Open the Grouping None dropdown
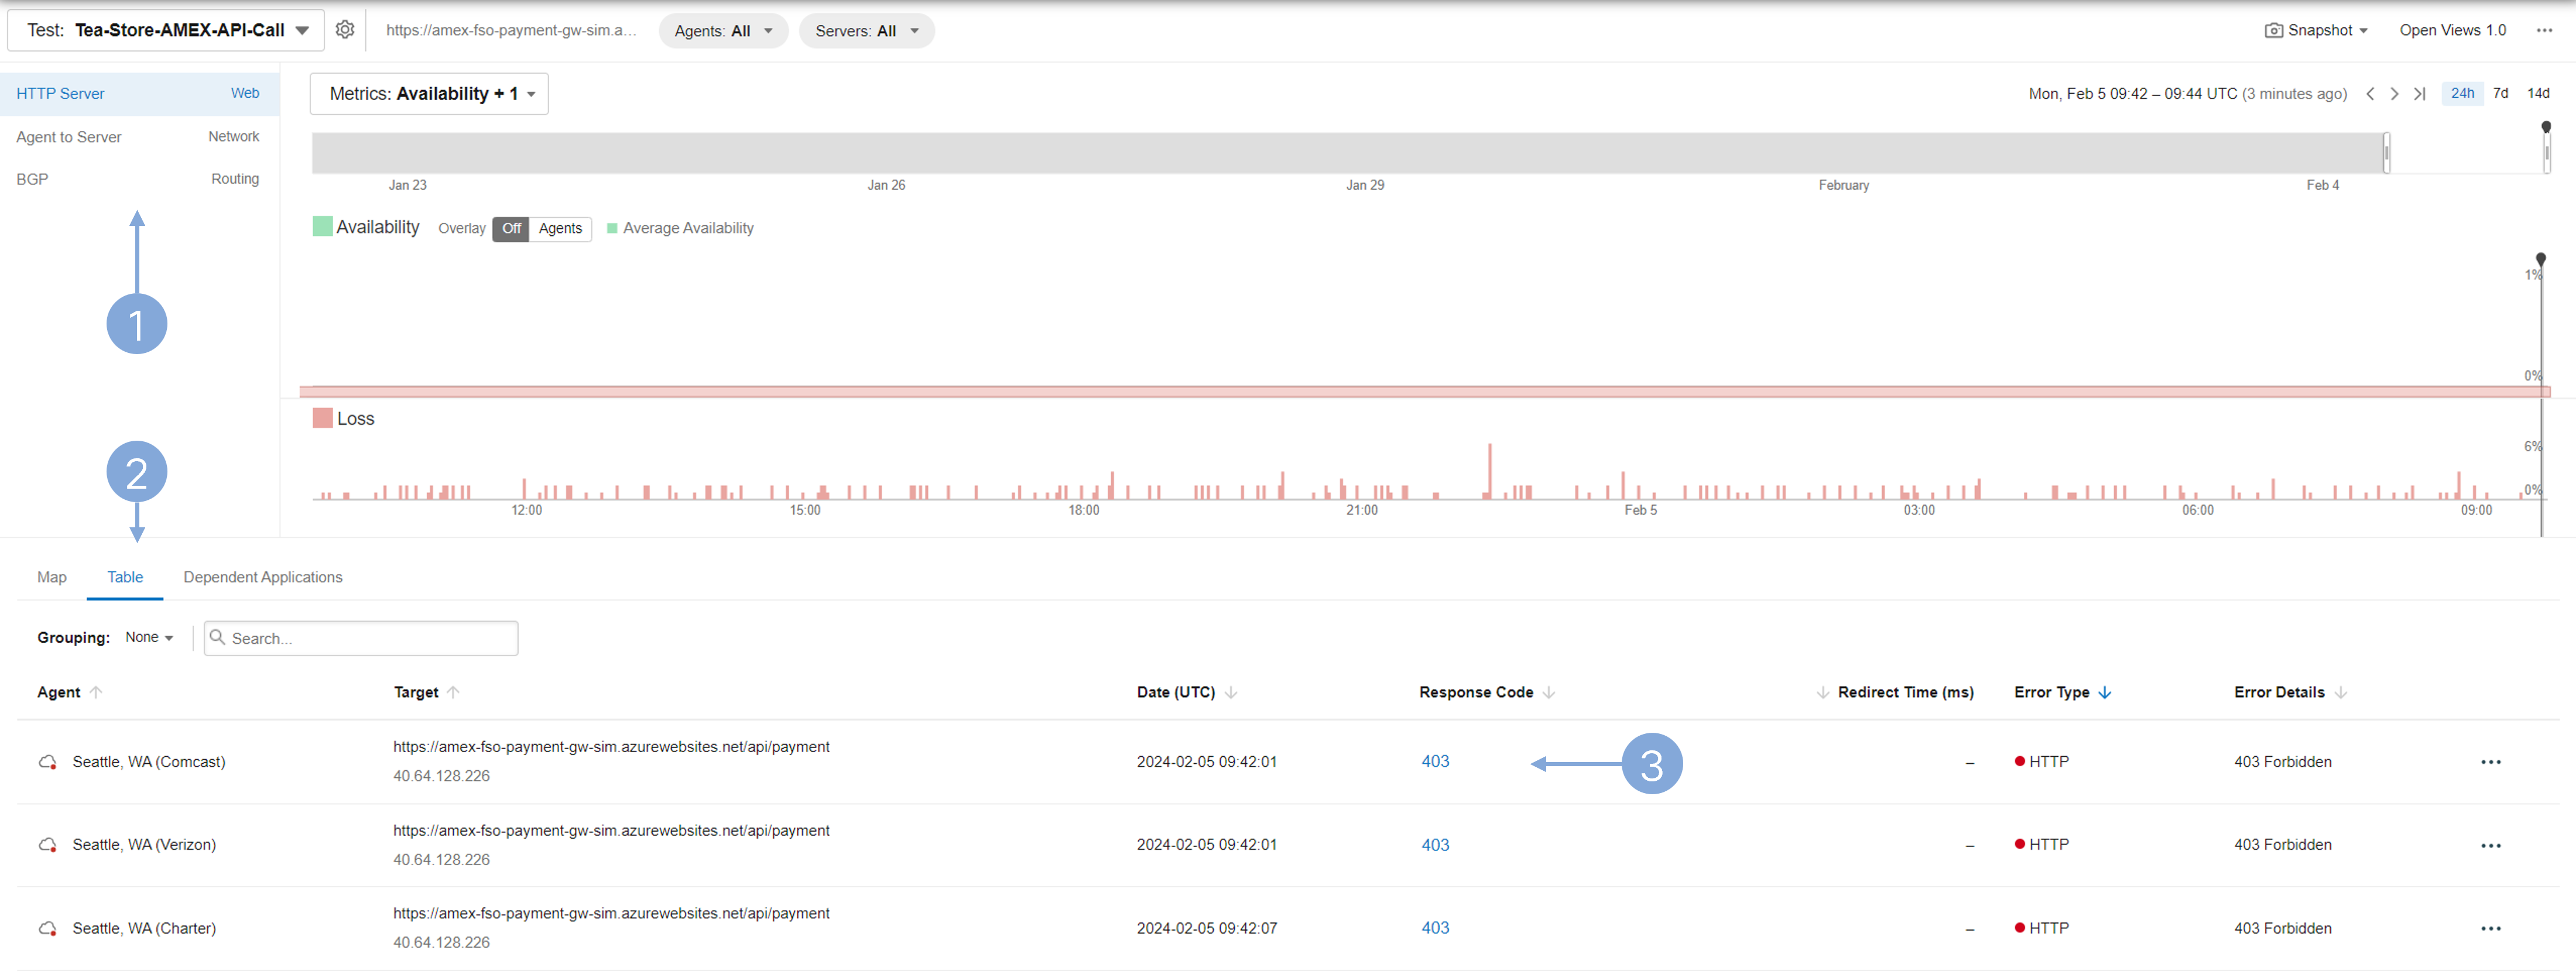This screenshot has height=978, width=2576. (x=149, y=638)
